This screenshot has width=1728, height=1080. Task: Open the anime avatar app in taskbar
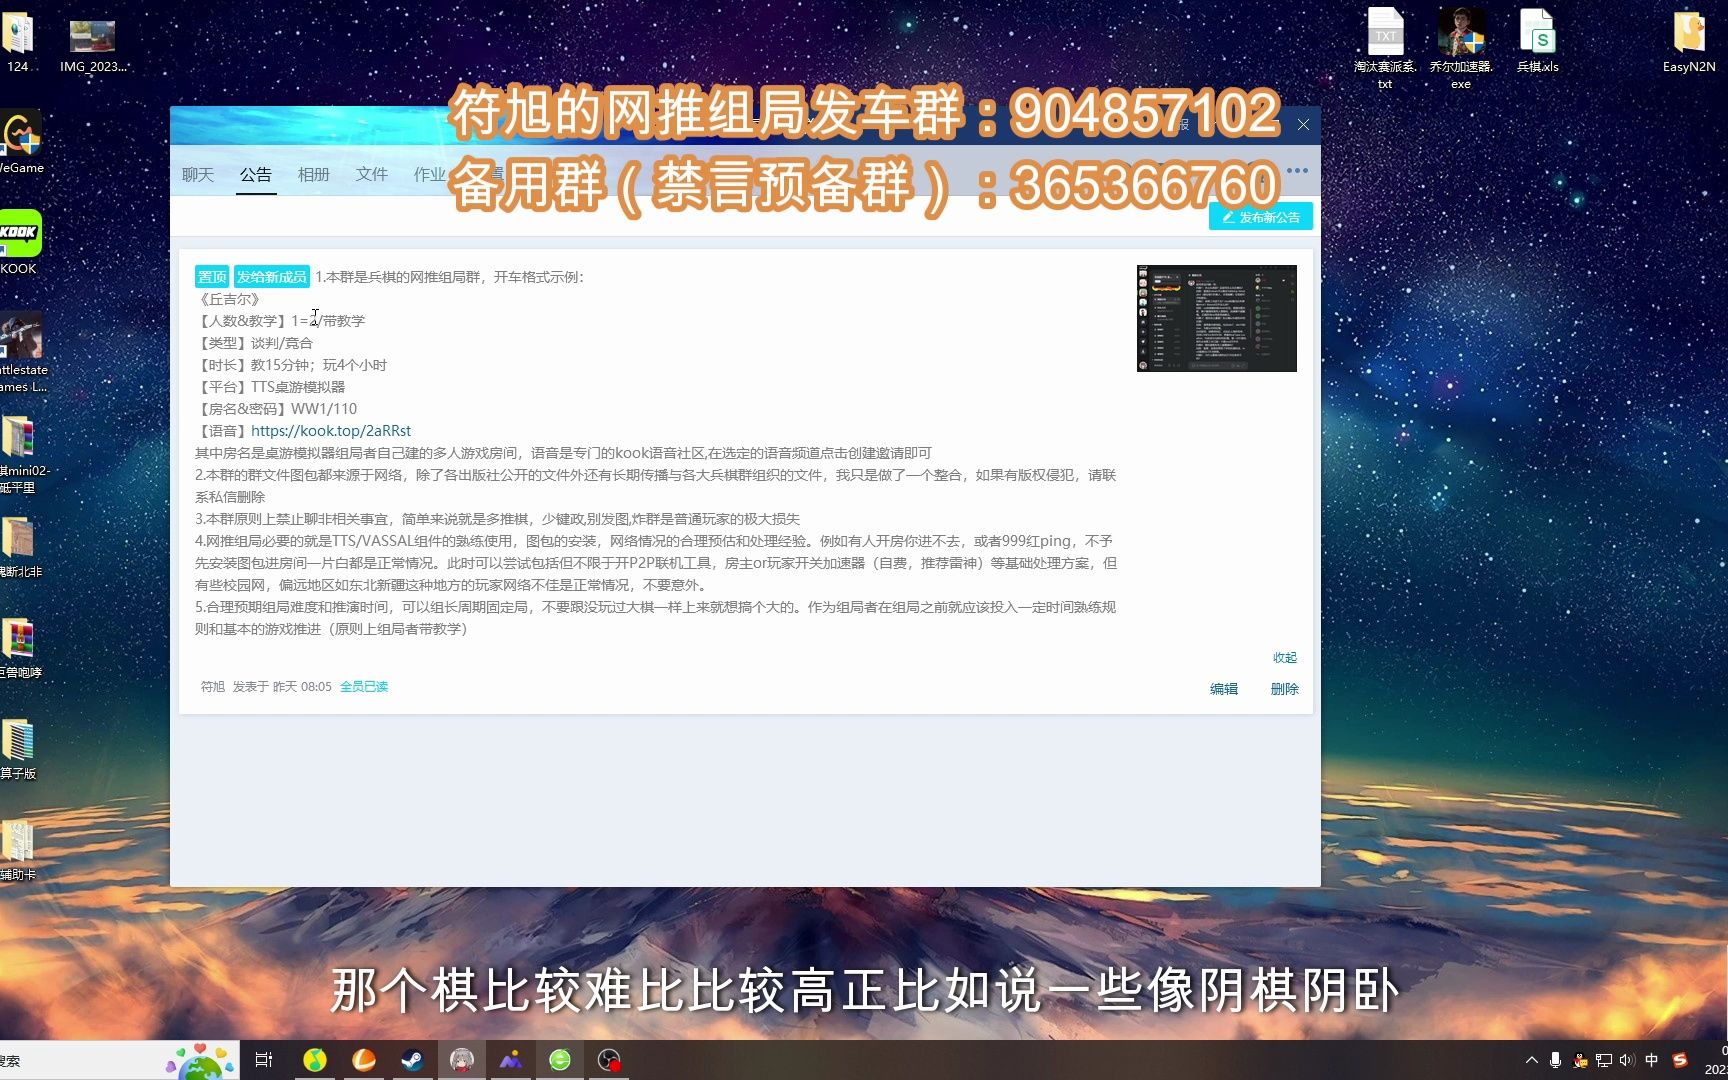462,1060
